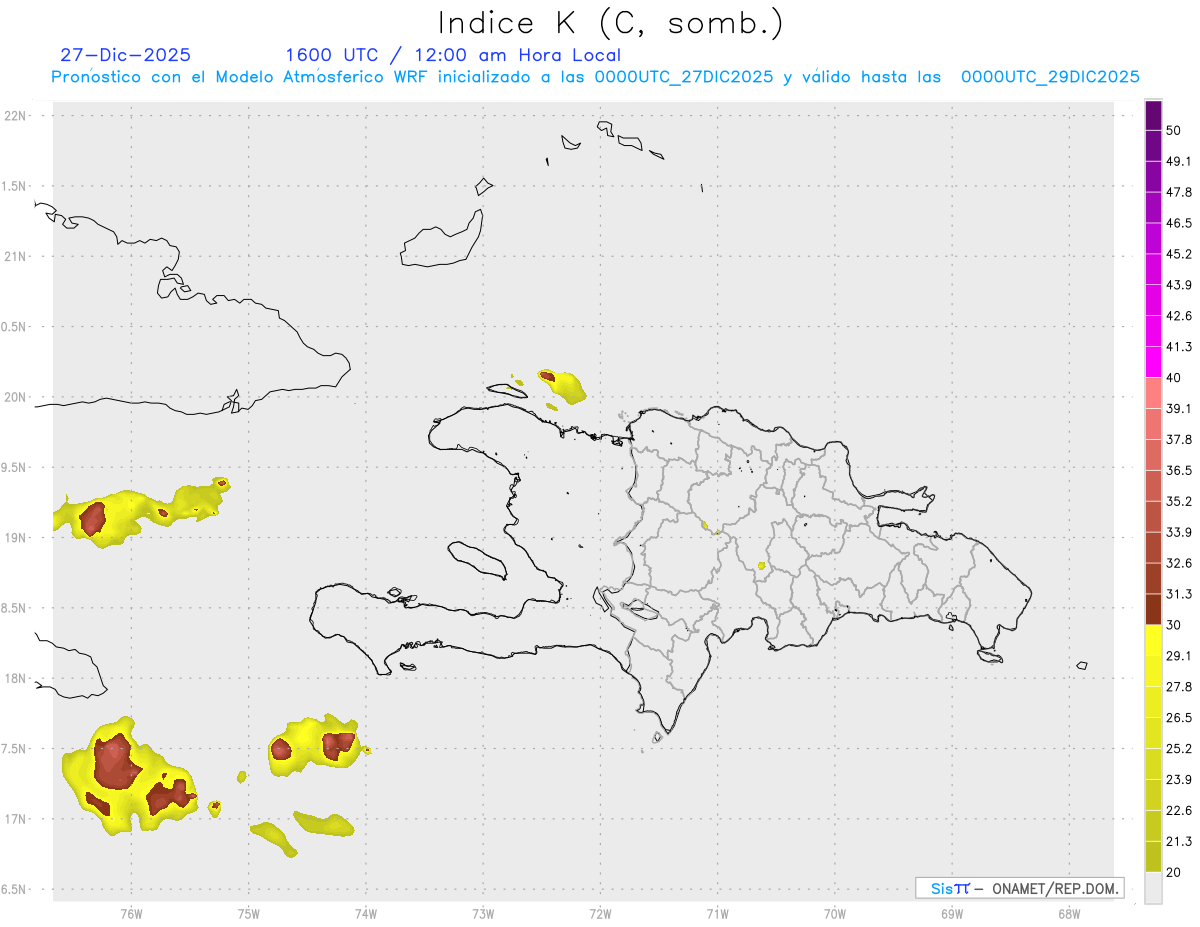Click the valid-until timestamp "0000UTC_29DIC2025"
The width and height of the screenshot is (1200, 927).
tap(1050, 77)
